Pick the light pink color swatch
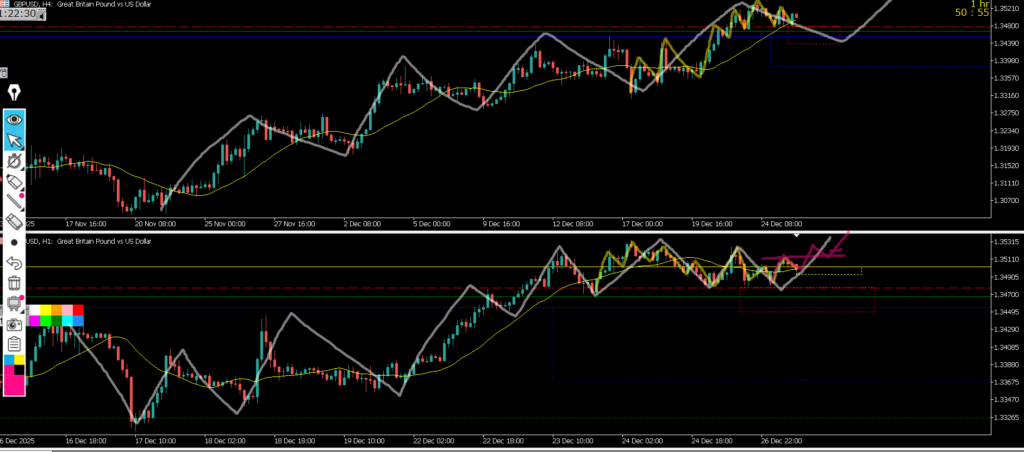This screenshot has width=1024, height=452. [67, 310]
